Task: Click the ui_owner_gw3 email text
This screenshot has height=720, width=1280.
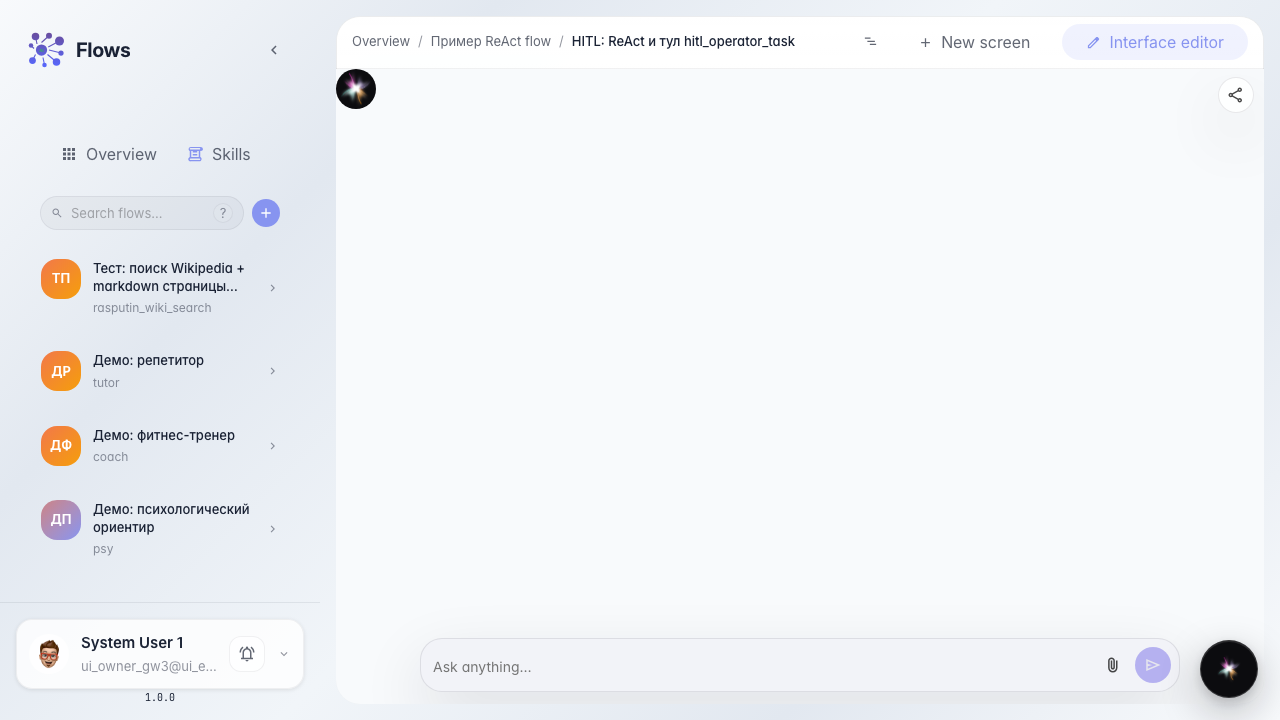Action: tap(149, 666)
